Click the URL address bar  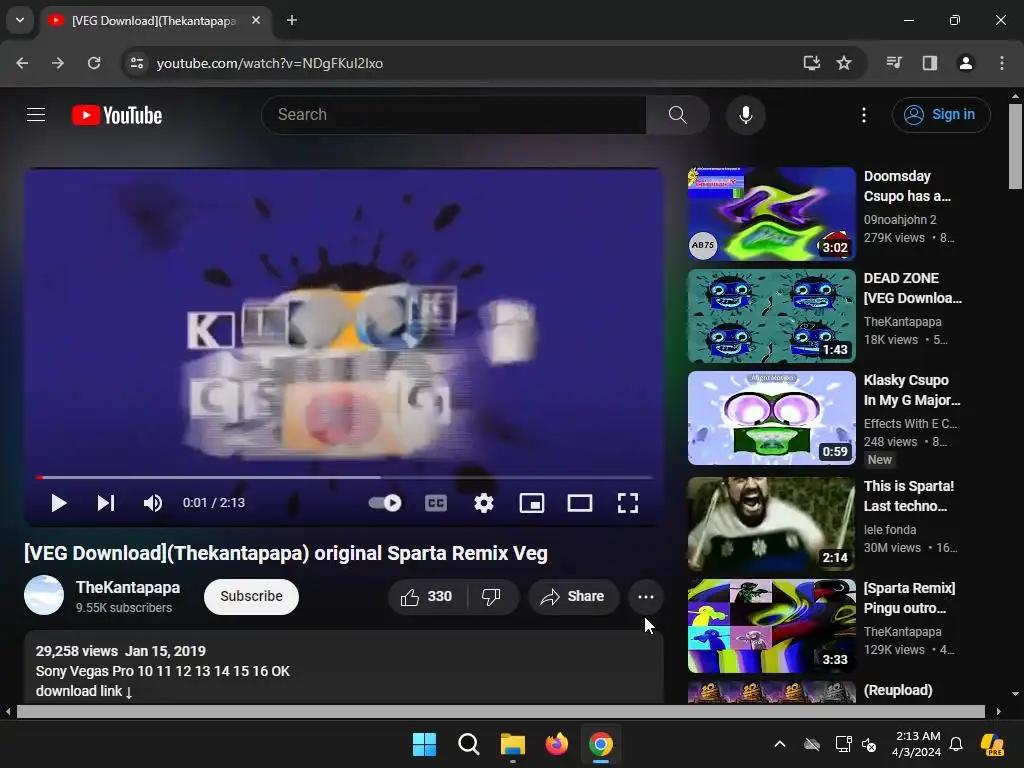[457, 63]
